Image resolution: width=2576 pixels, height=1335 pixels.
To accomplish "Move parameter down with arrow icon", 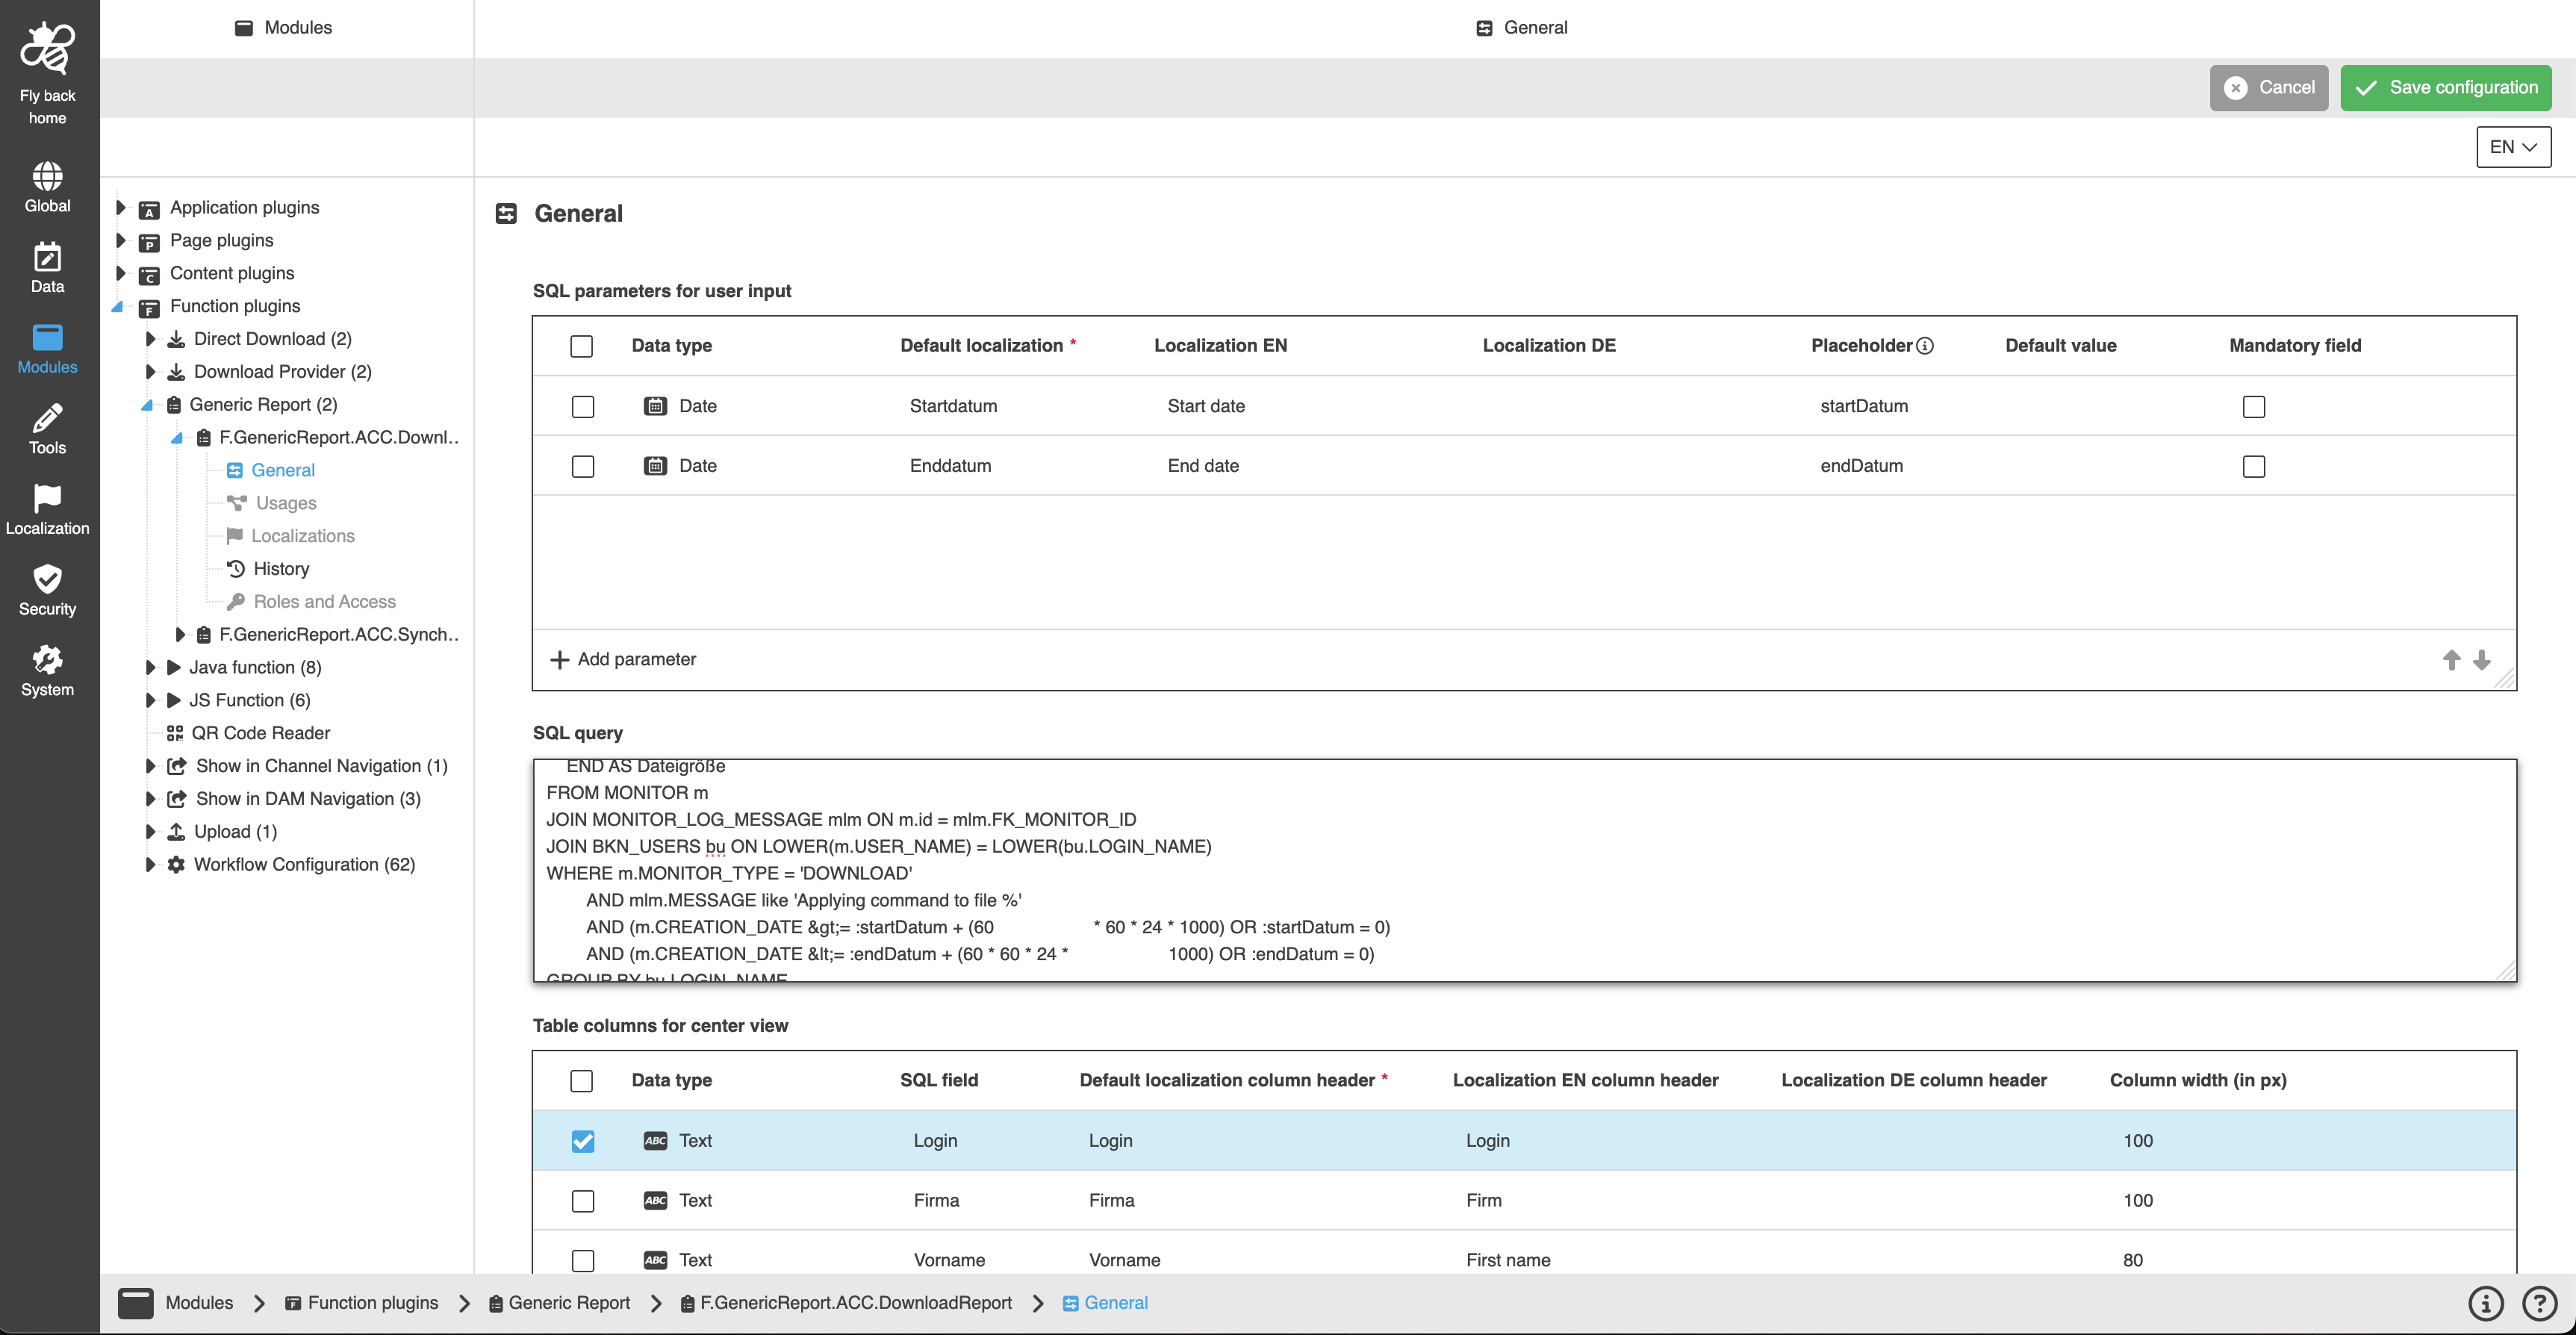I will click(x=2481, y=660).
